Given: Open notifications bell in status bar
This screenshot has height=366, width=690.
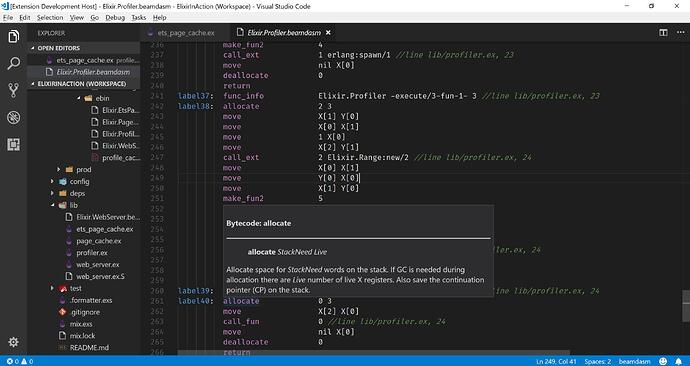Looking at the screenshot, I should pyautogui.click(x=679, y=361).
